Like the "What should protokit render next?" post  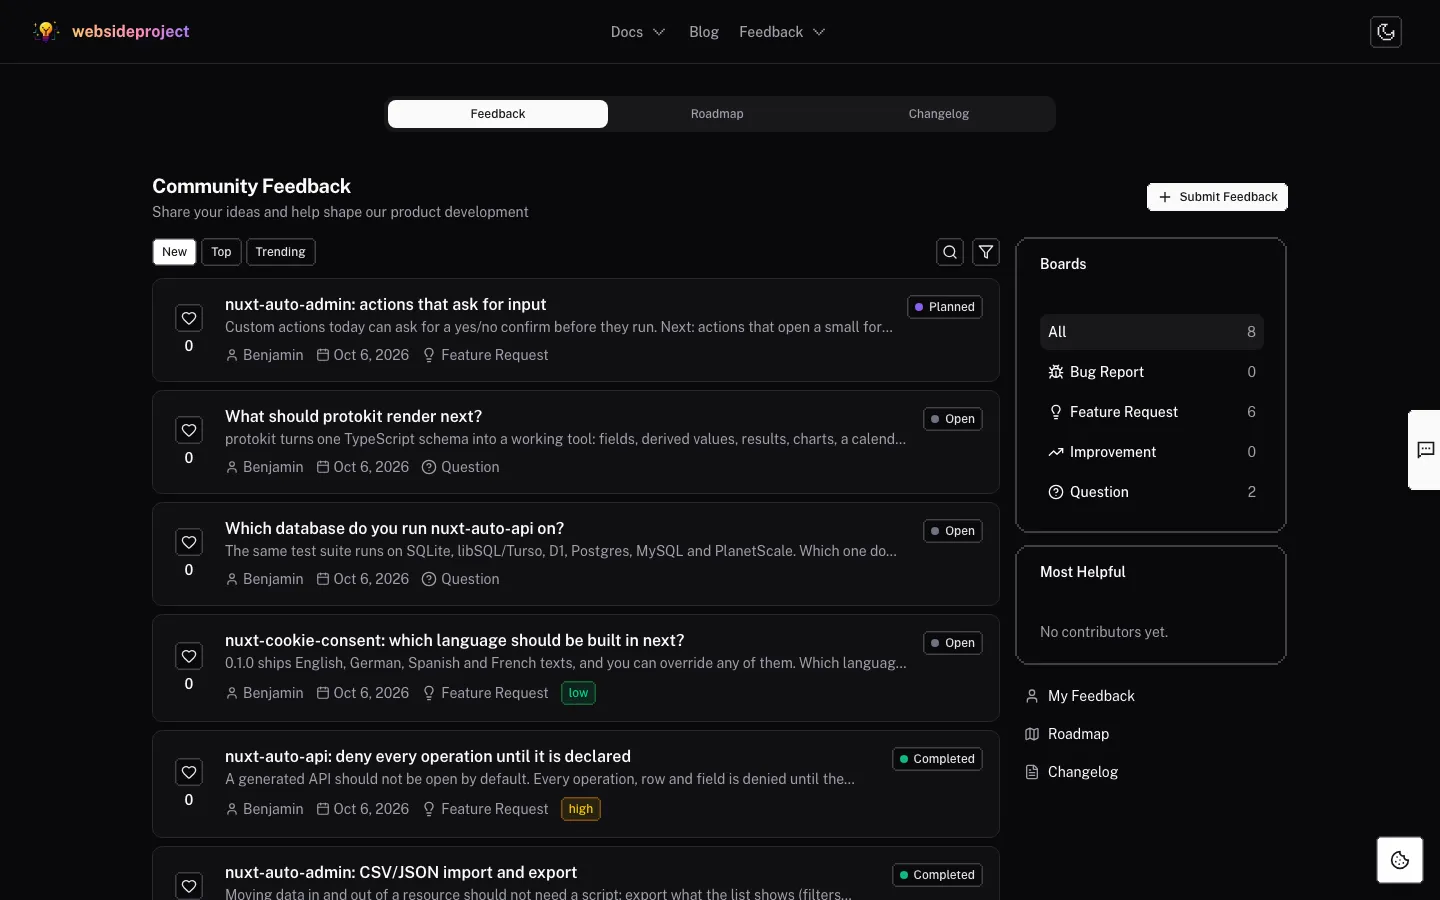point(189,430)
